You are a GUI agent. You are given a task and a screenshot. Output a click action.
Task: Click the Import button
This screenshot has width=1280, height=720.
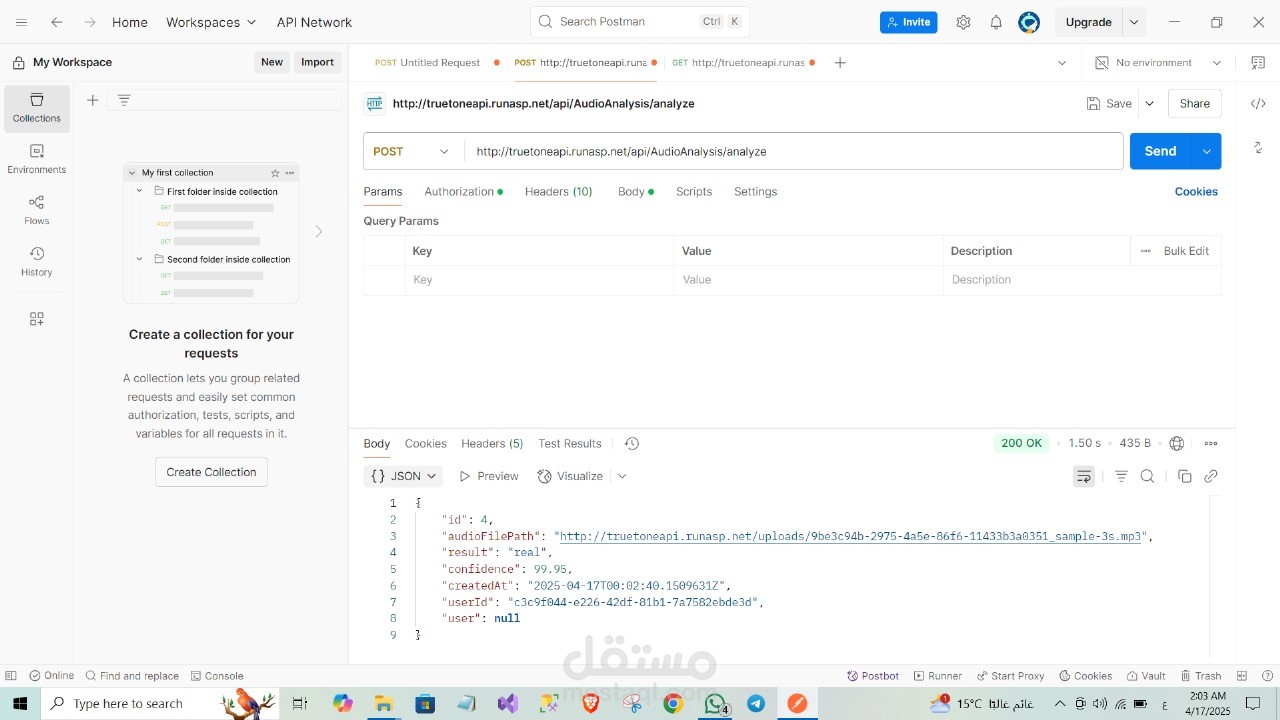pyautogui.click(x=317, y=62)
